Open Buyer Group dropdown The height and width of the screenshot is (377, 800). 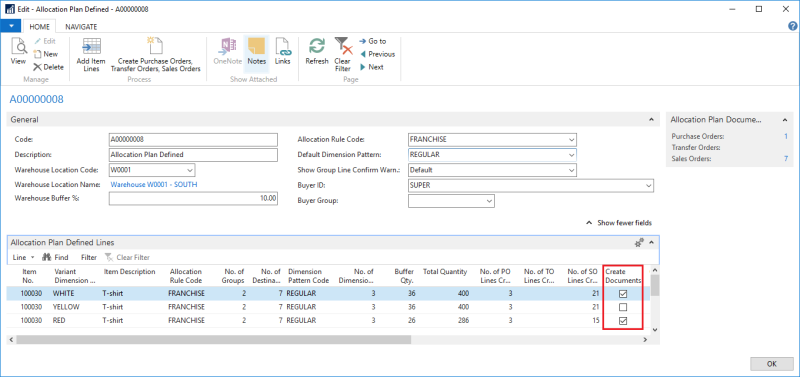coord(489,201)
